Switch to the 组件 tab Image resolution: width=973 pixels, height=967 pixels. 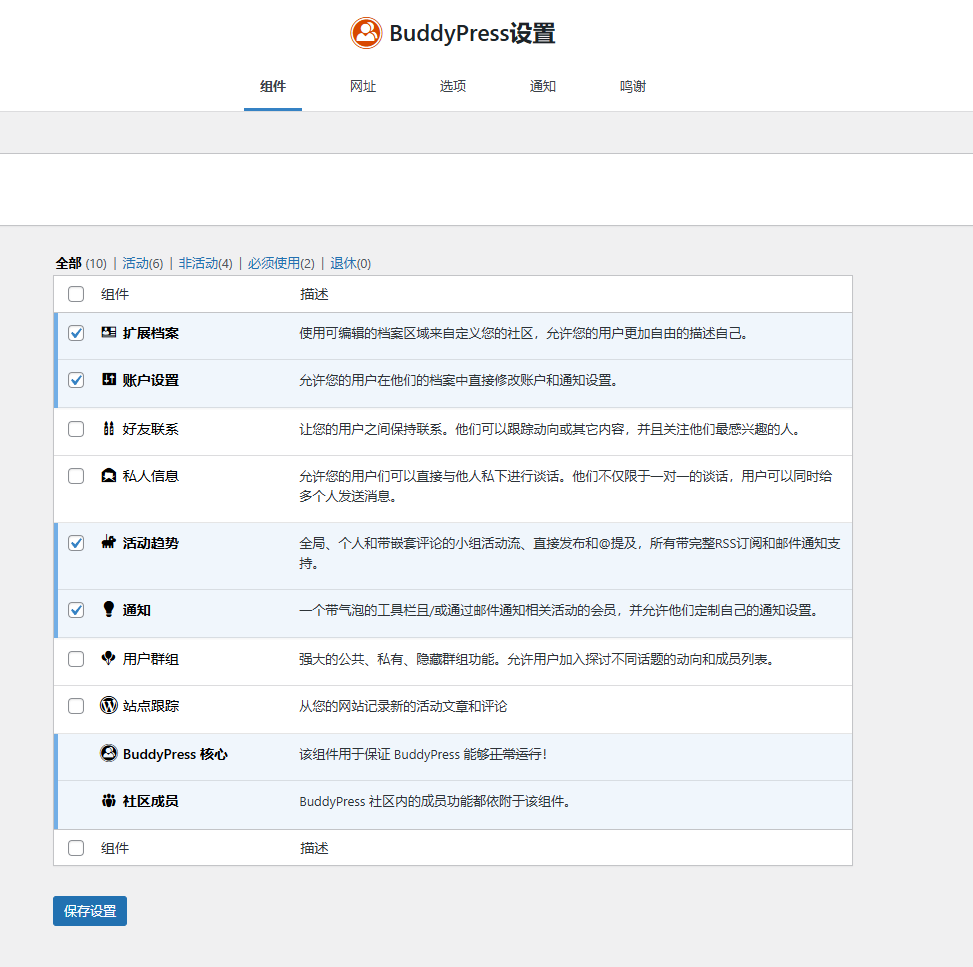point(273,86)
